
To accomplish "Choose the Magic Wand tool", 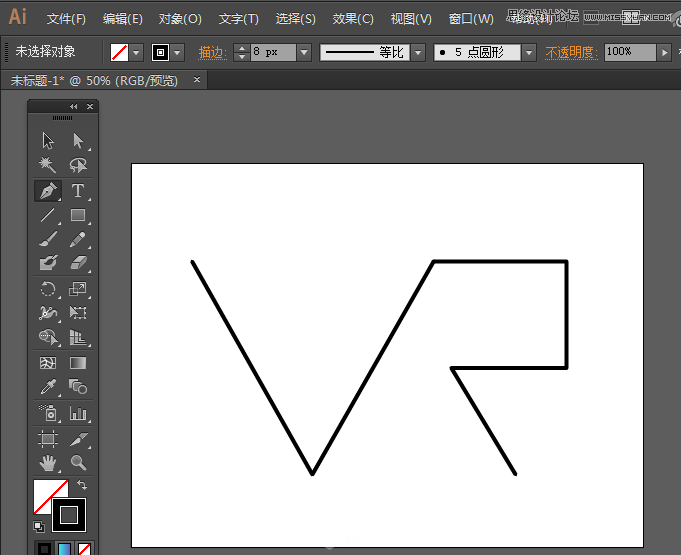I will point(47,165).
